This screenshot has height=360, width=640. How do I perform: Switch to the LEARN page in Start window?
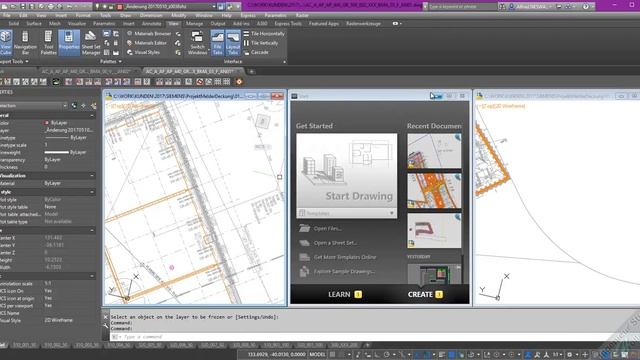coord(345,294)
